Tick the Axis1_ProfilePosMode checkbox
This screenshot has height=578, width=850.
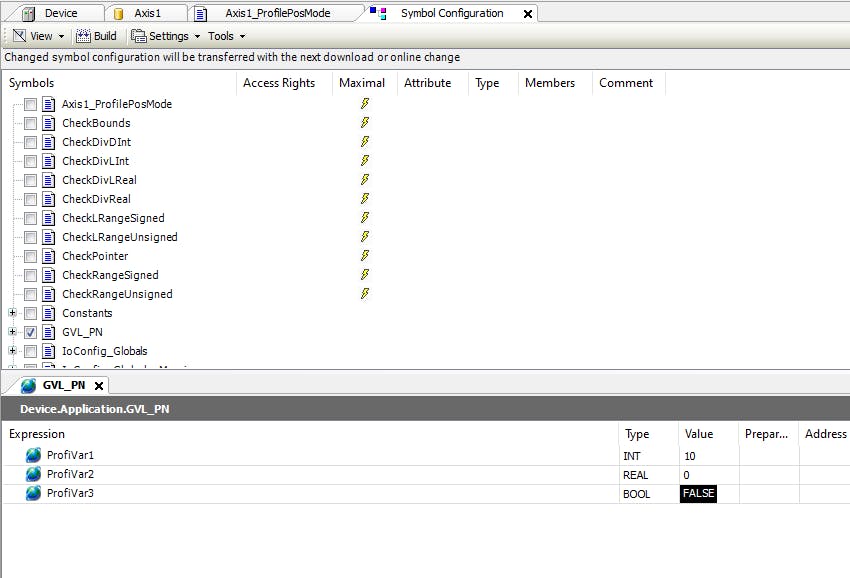(x=31, y=104)
